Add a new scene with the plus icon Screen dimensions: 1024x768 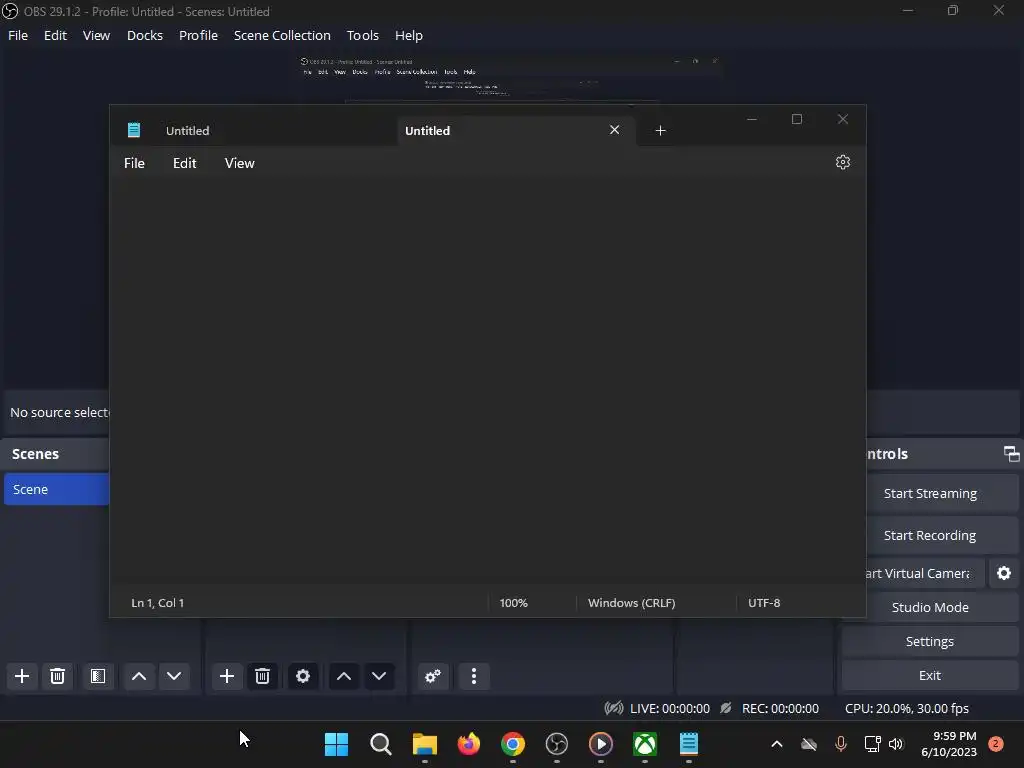22,676
